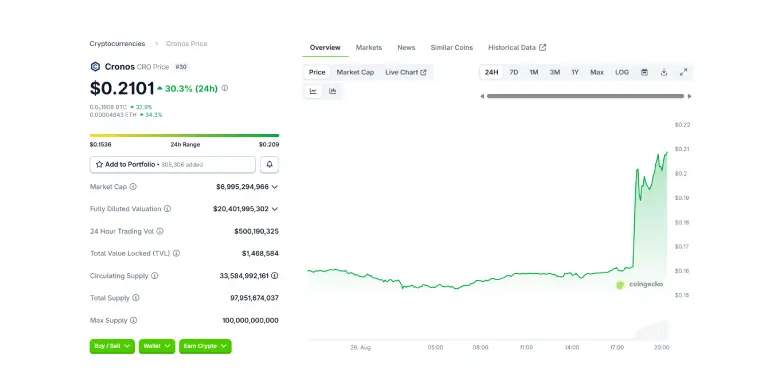Click the mini navigator area below chart
This screenshot has width=783, height=388.
pyautogui.click(x=488, y=331)
